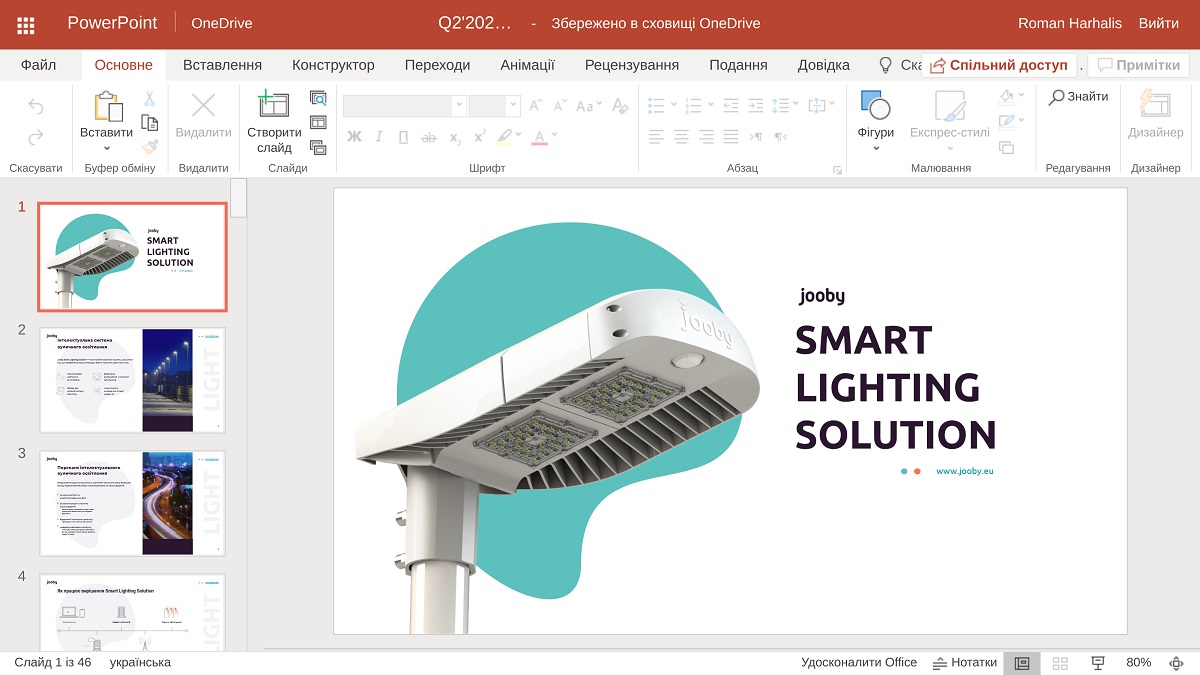
Task: Click the Copy icon
Action: click(149, 123)
